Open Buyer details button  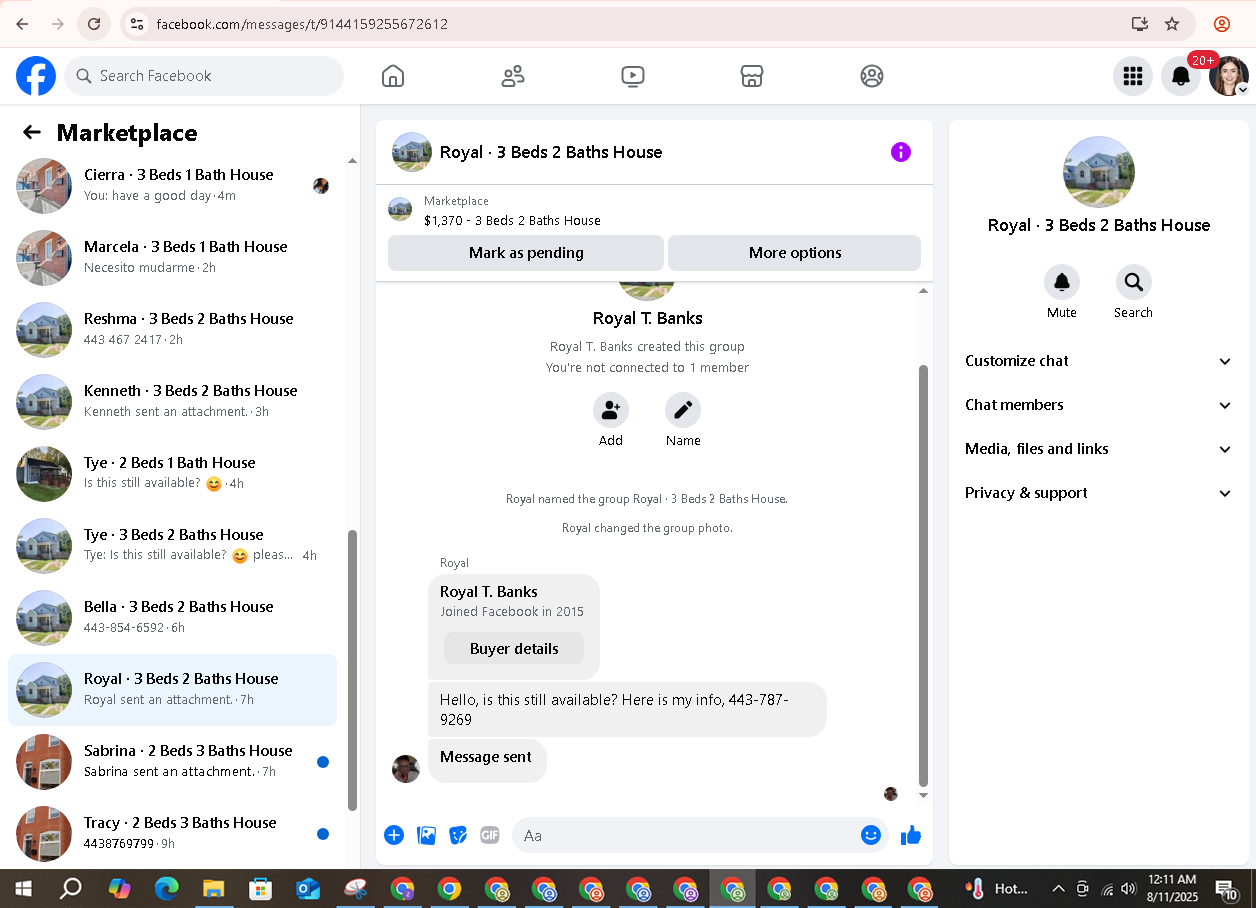[514, 648]
